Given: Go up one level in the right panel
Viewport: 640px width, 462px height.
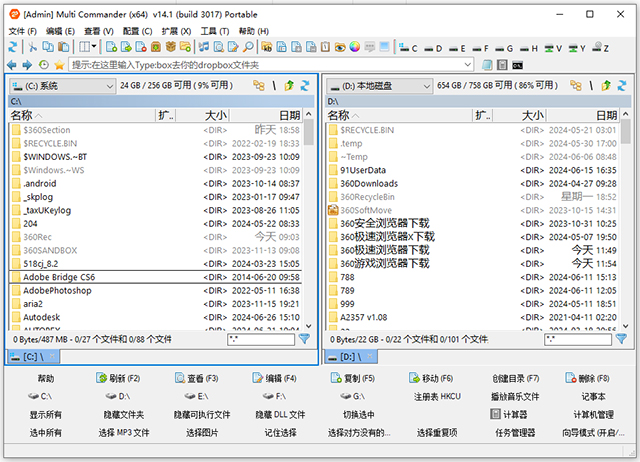Looking at the screenshot, I should pyautogui.click(x=606, y=85).
